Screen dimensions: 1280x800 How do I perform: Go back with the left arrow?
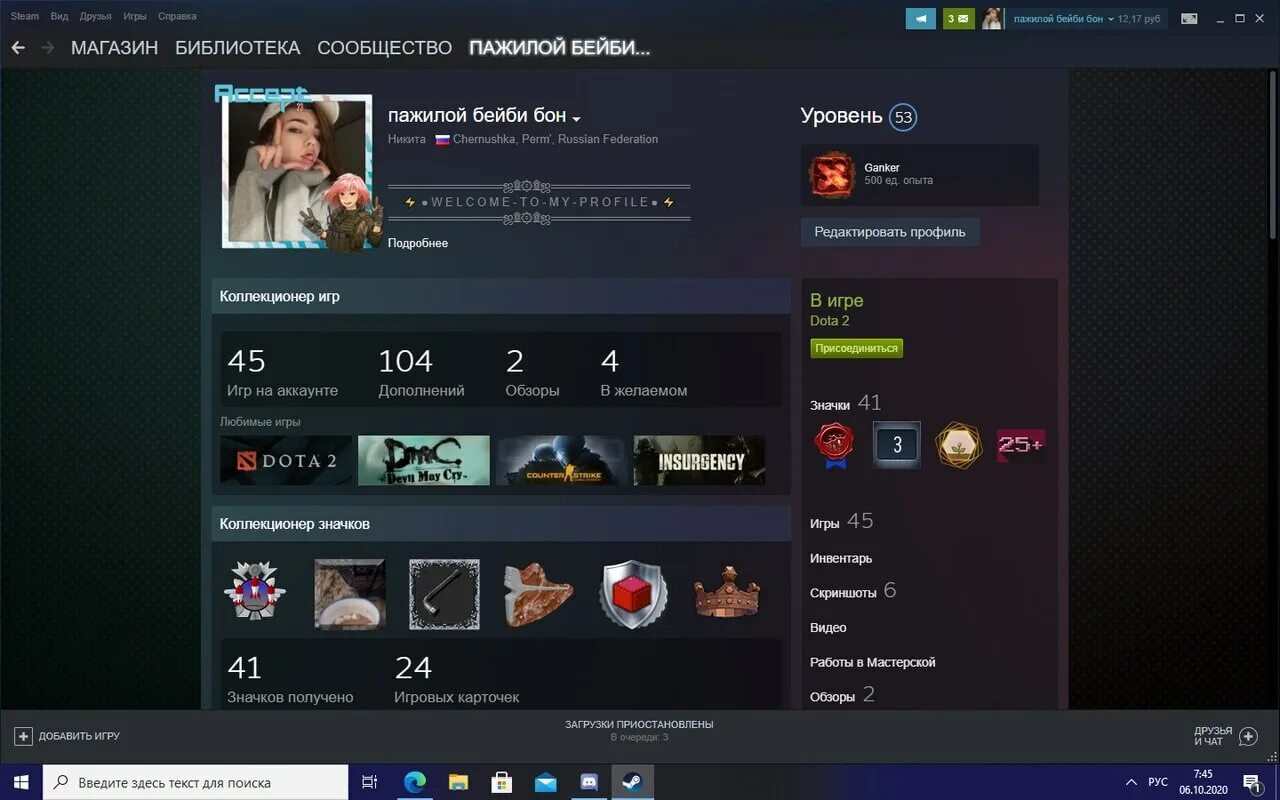[18, 48]
